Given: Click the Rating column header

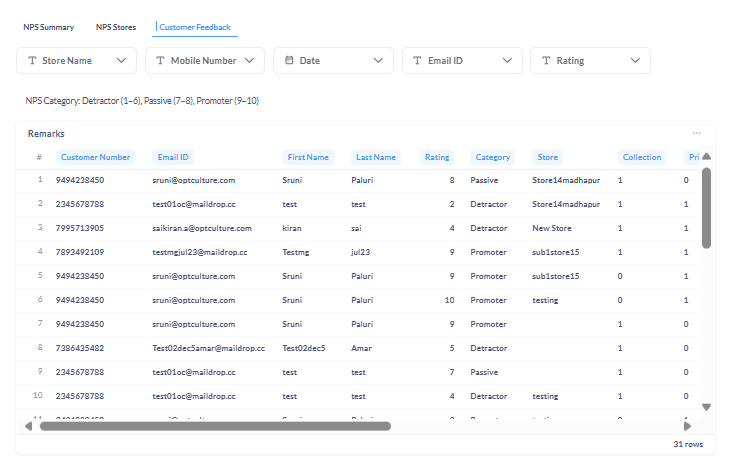Looking at the screenshot, I should tap(437, 157).
